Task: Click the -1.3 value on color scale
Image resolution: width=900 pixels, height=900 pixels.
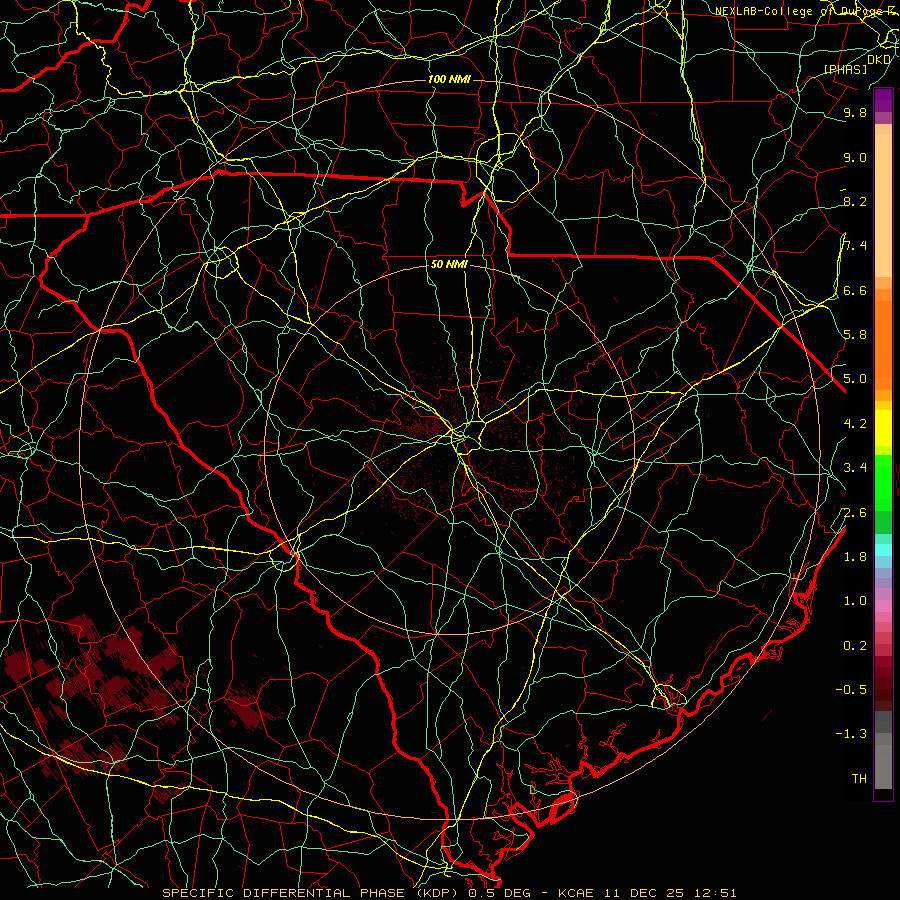Action: (x=851, y=734)
